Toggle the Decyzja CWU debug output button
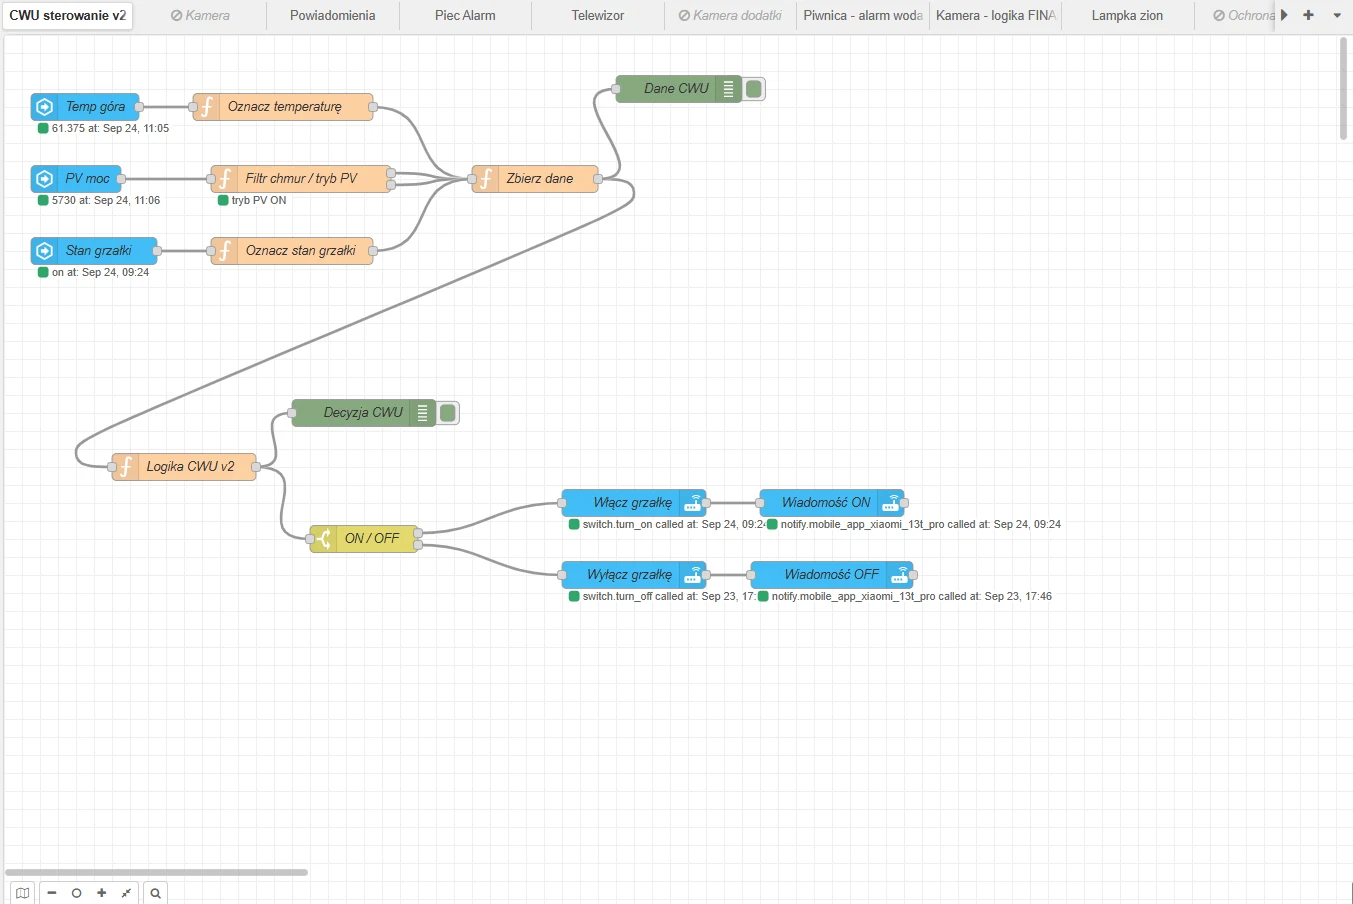The width and height of the screenshot is (1353, 904). (x=448, y=413)
